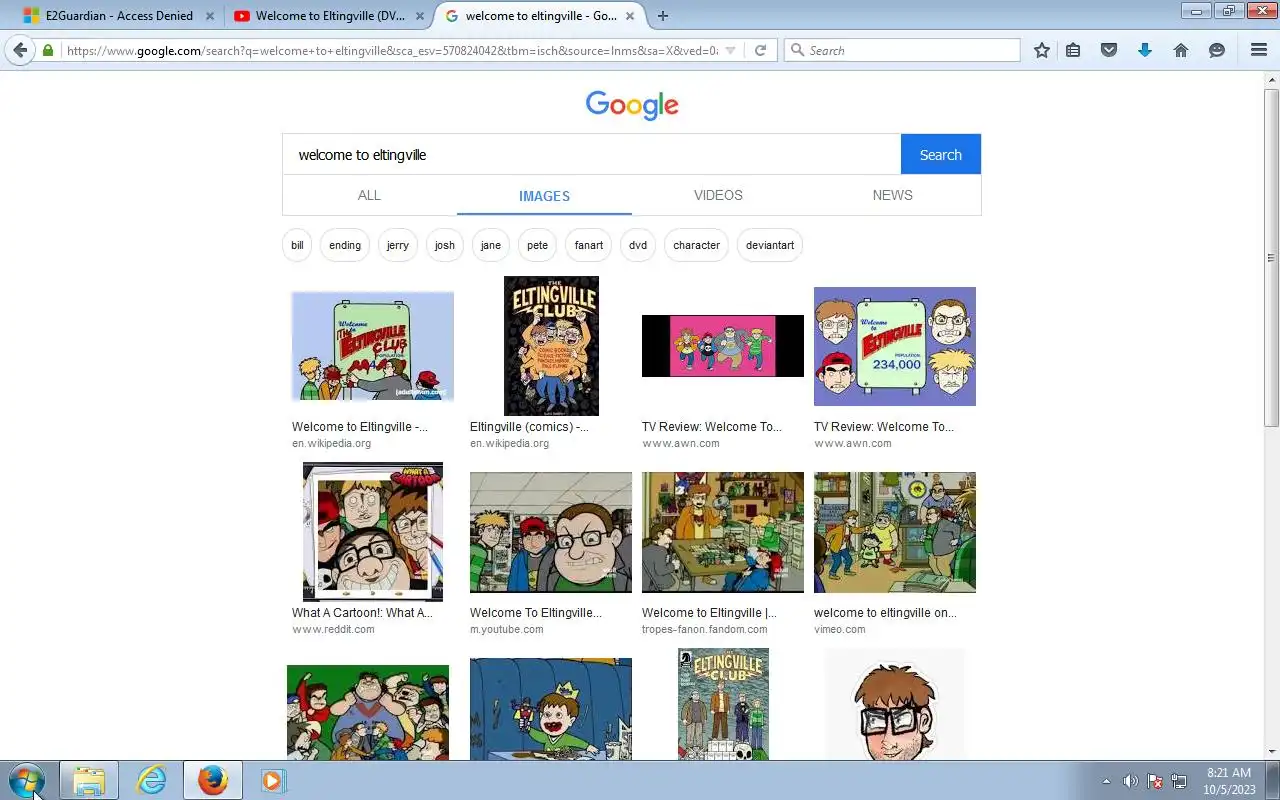Image resolution: width=1280 pixels, height=800 pixels.
Task: Open 'What A Cartoon!: What A...' link
Action: 362,613
